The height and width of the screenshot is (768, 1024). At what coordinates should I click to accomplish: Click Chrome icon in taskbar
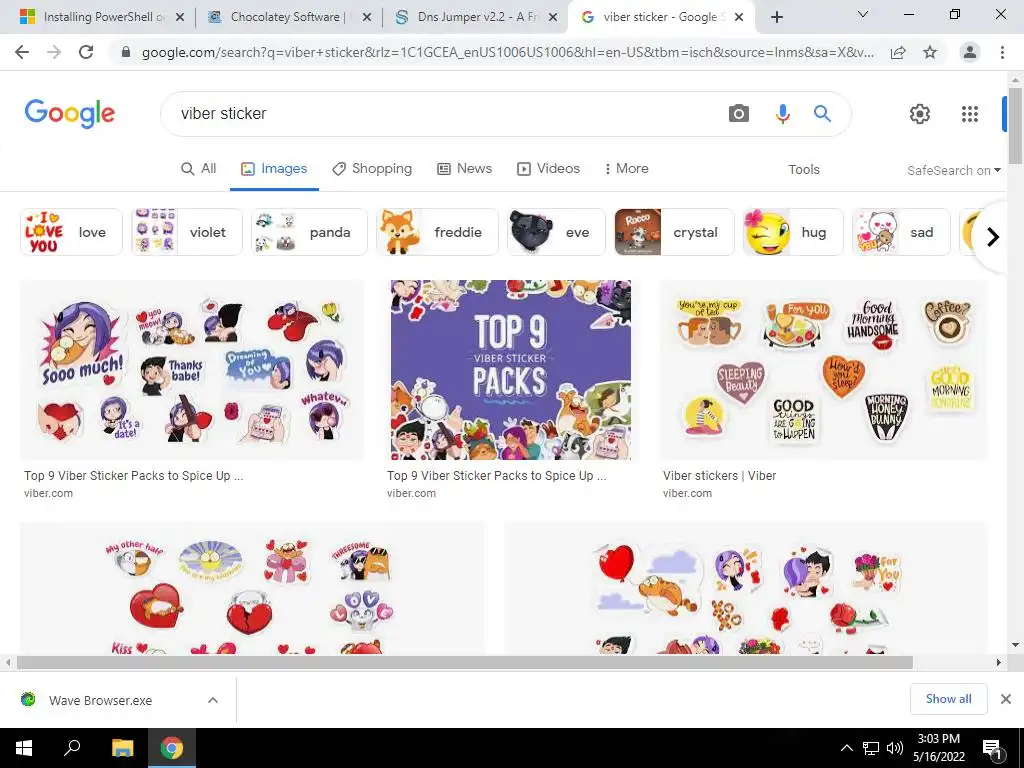pos(172,748)
